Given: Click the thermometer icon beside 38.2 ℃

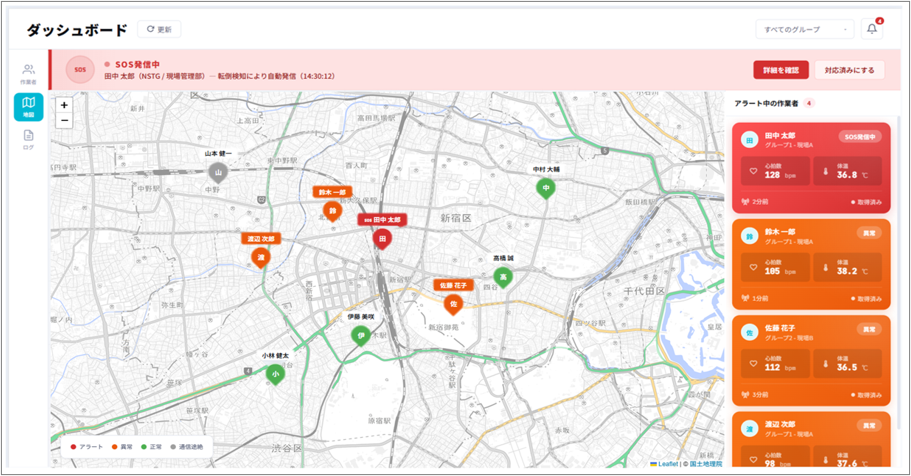Looking at the screenshot, I should pyautogui.click(x=825, y=268).
